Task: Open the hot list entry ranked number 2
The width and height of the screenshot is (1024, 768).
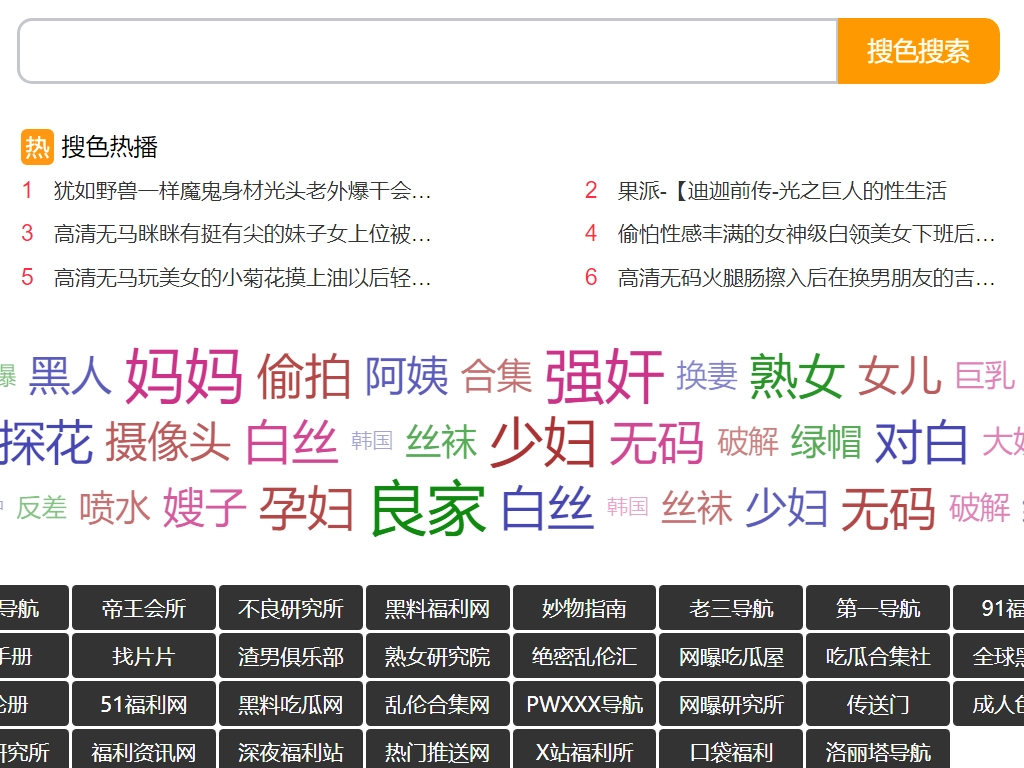Action: [x=781, y=191]
